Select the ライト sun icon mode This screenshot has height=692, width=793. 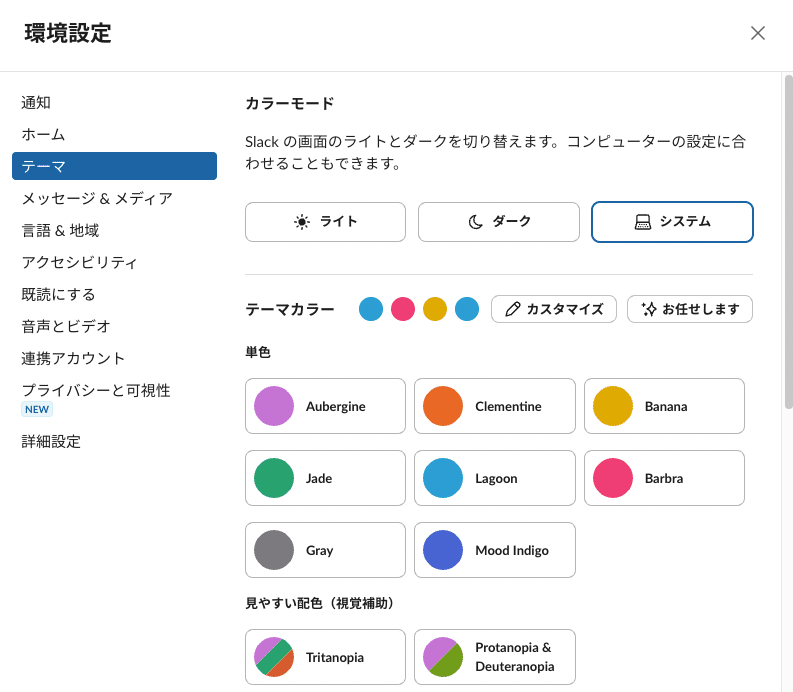click(x=325, y=222)
